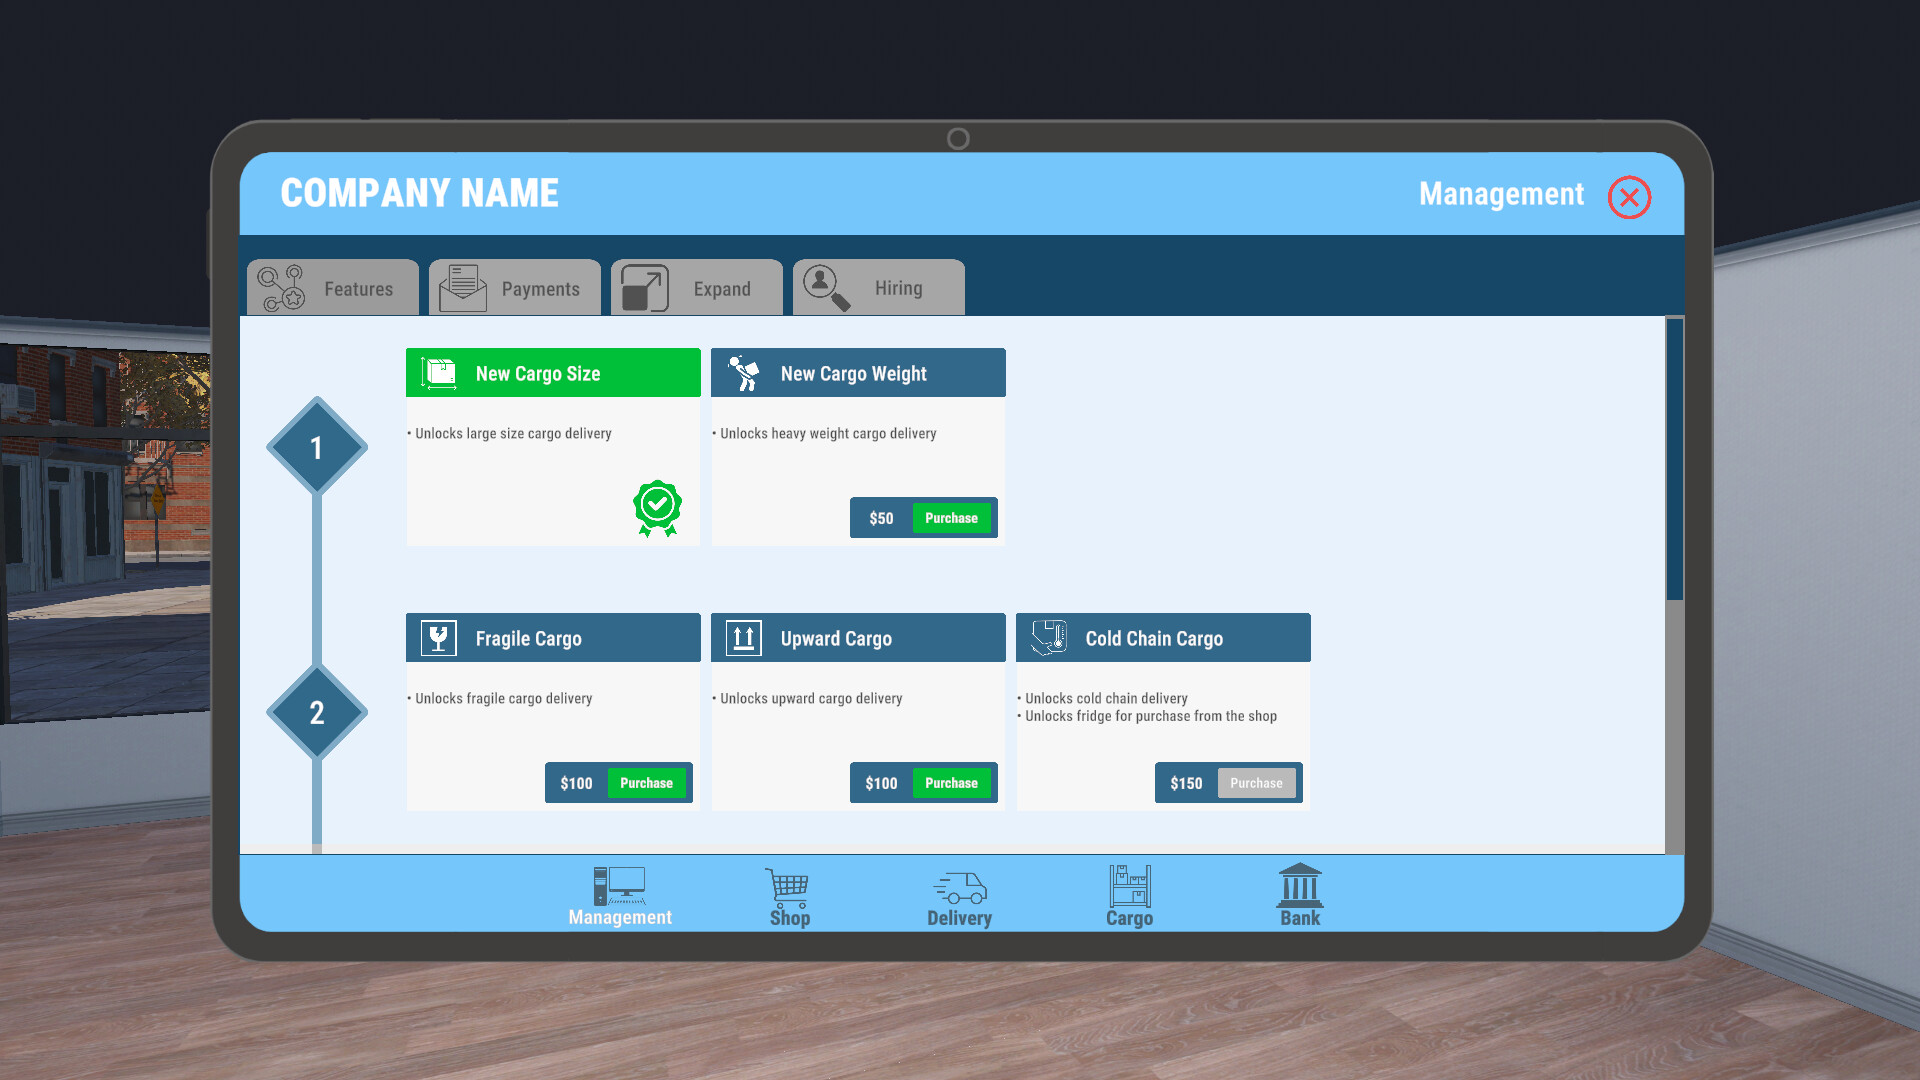Switch to the Payments tab
1920x1080 pixels.
pos(515,288)
